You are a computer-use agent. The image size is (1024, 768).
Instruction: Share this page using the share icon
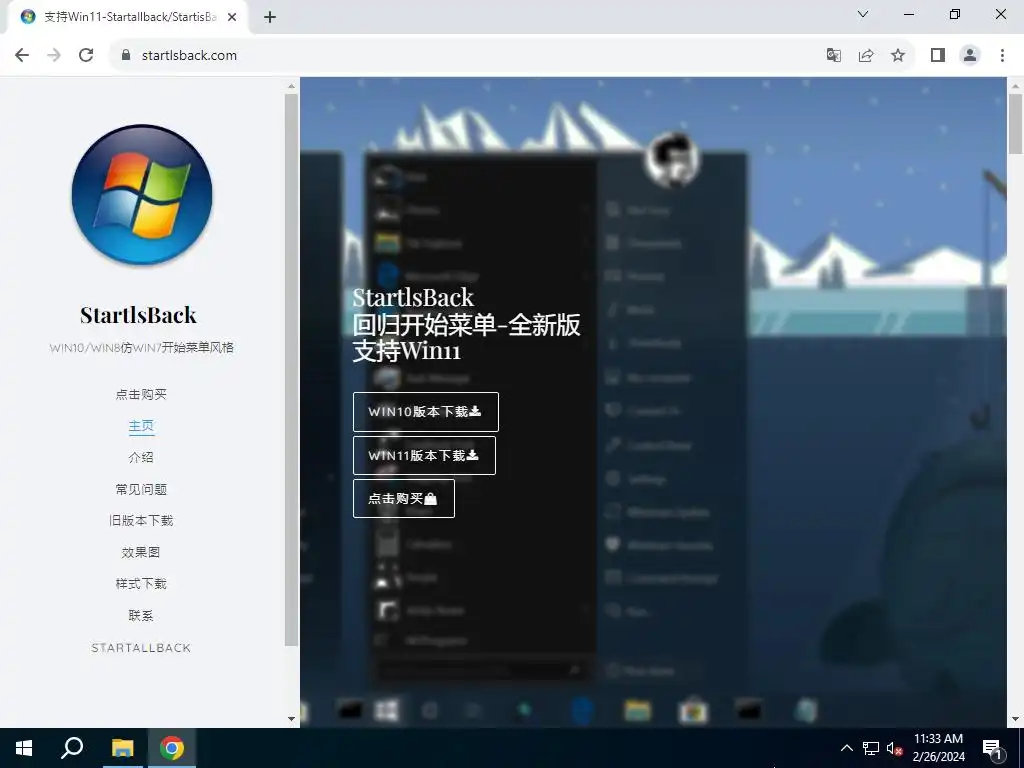pos(866,55)
